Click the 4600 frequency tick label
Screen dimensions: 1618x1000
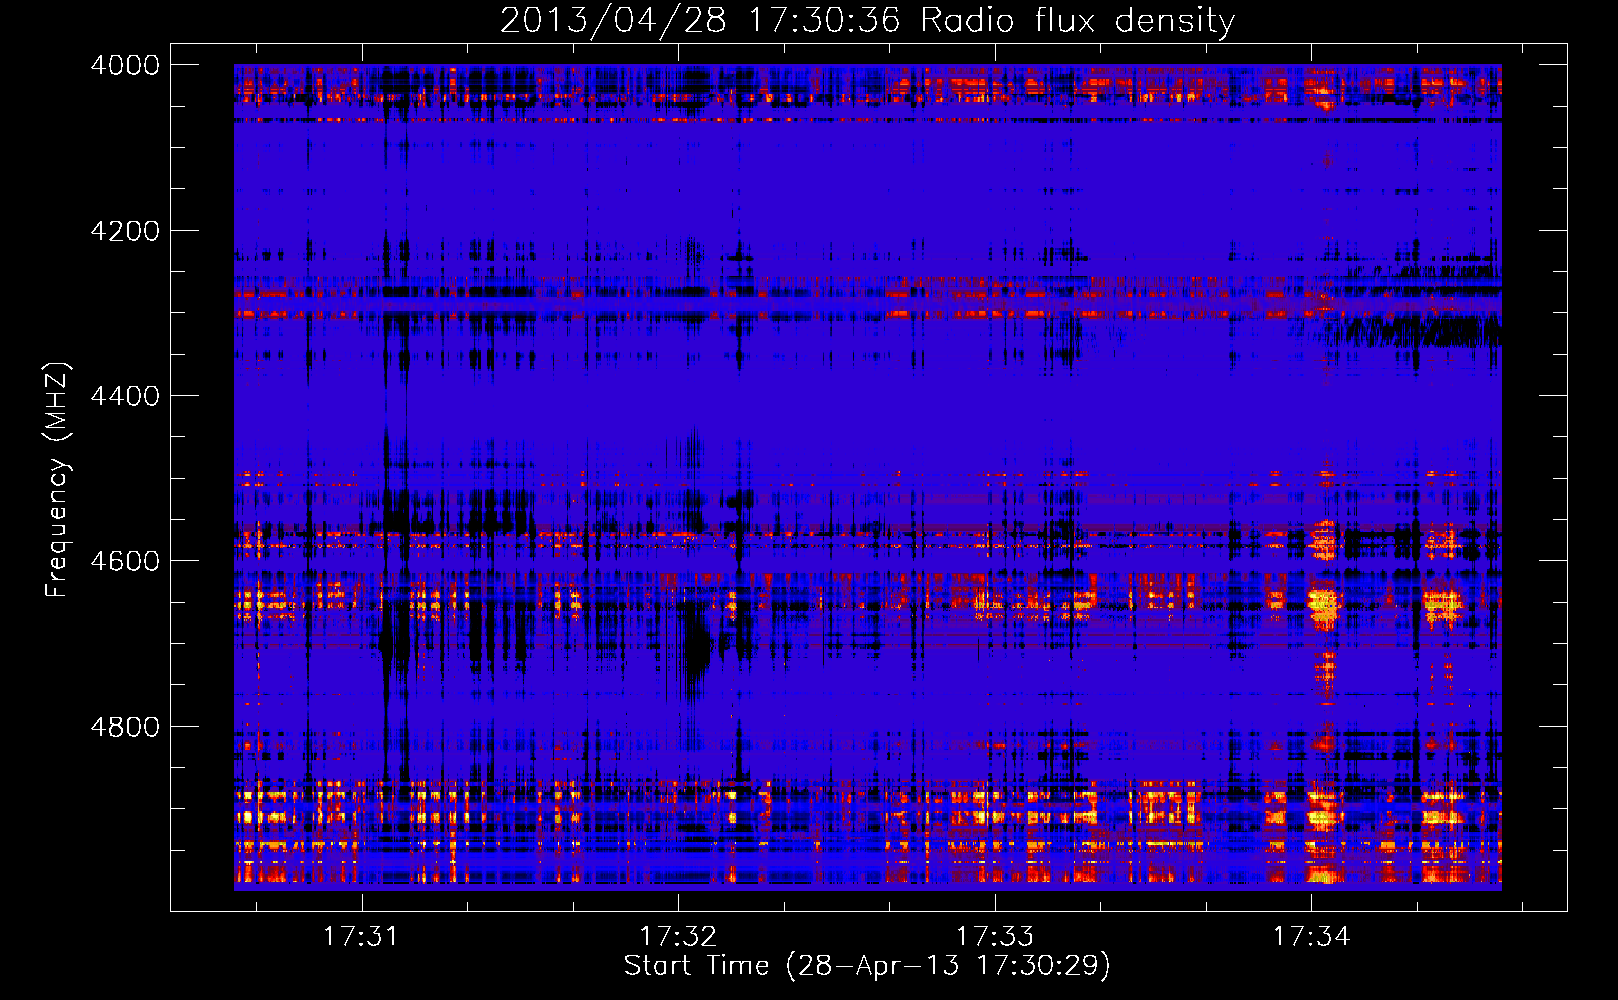tap(125, 561)
